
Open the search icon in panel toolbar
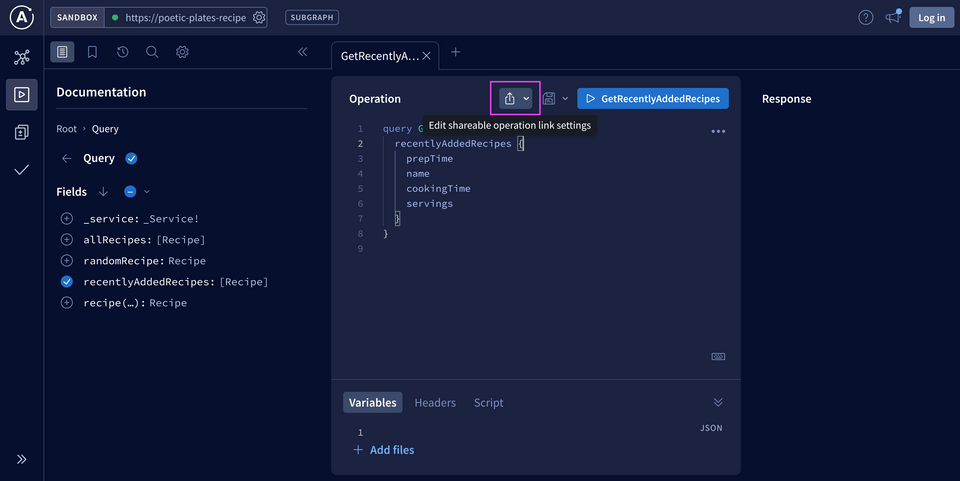(x=152, y=52)
